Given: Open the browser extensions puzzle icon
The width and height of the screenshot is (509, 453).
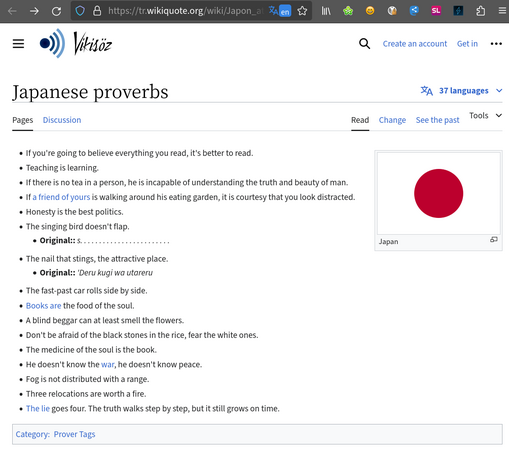Looking at the screenshot, I should pyautogui.click(x=480, y=11).
